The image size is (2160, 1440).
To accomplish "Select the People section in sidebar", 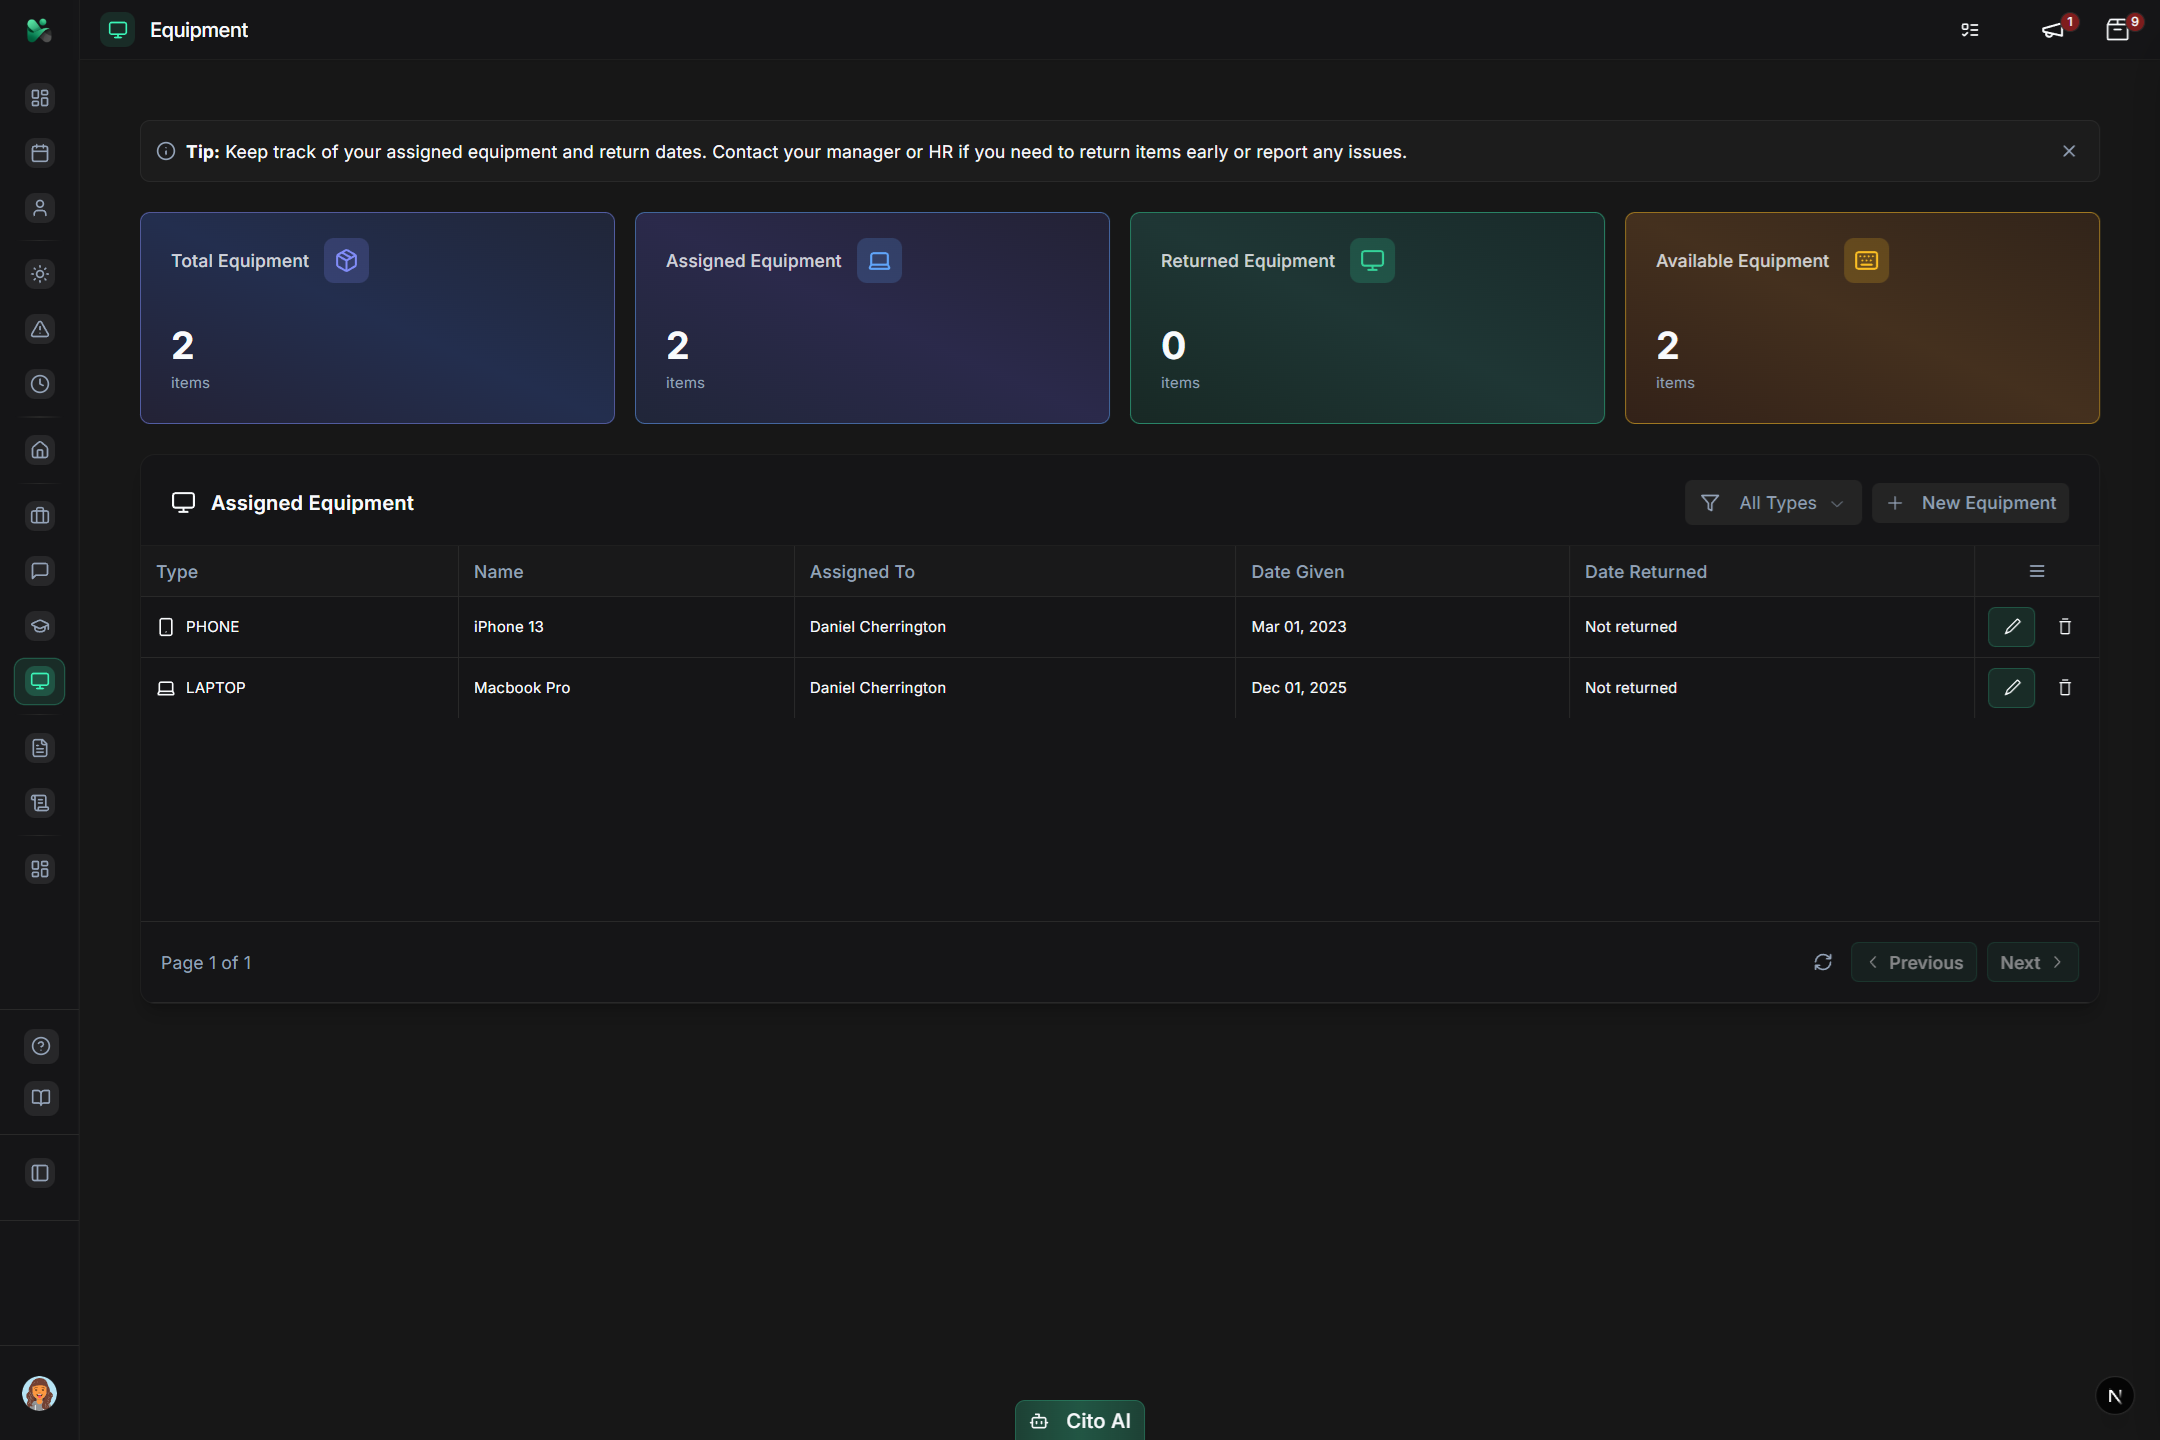I will coord(40,208).
